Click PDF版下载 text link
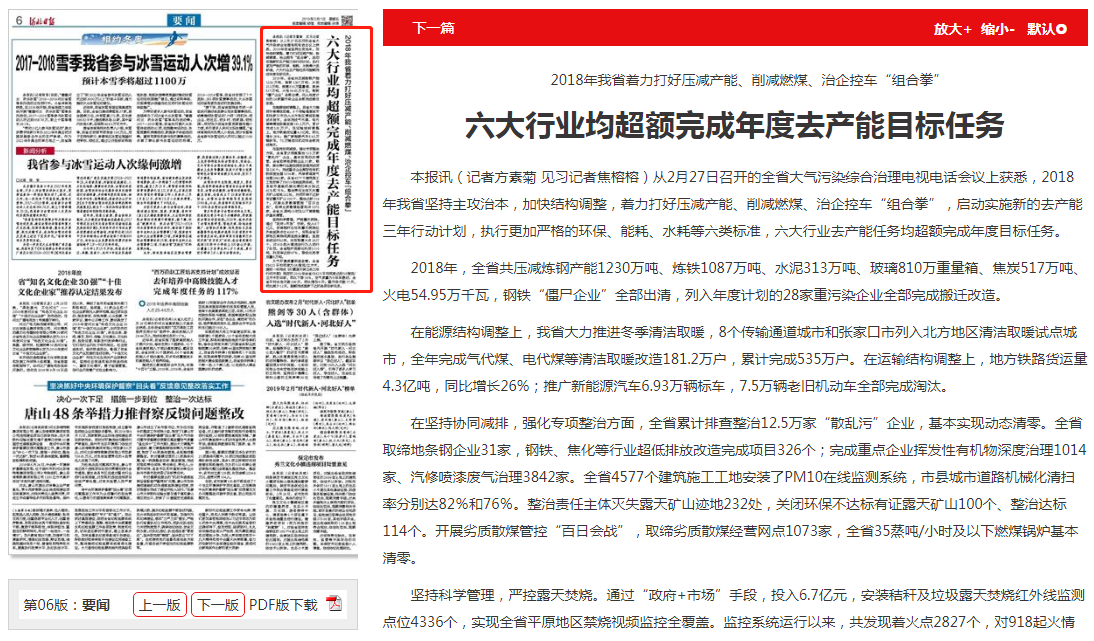The image size is (1094, 641). (x=282, y=604)
